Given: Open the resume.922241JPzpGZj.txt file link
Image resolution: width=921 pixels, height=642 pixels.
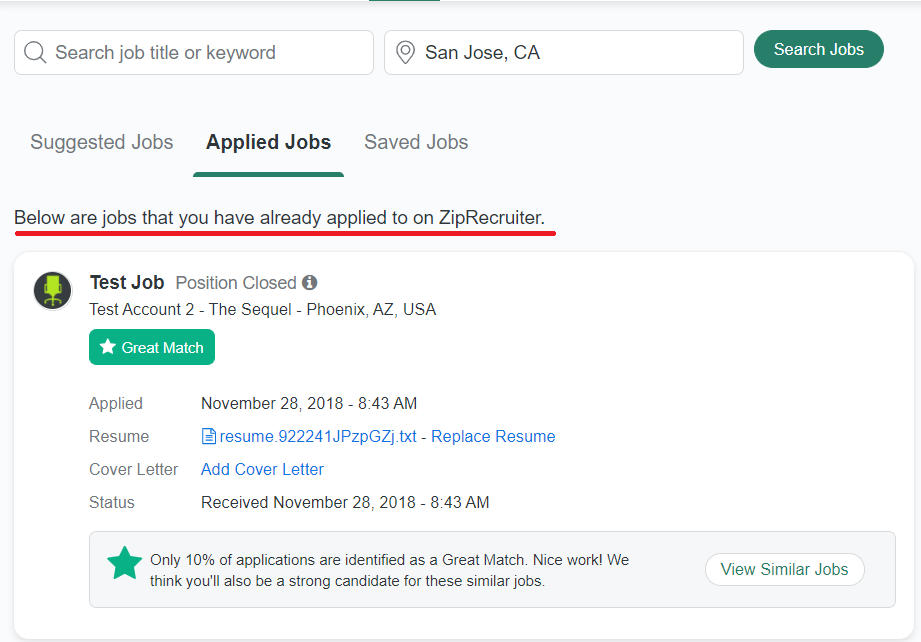Looking at the screenshot, I should click(318, 436).
